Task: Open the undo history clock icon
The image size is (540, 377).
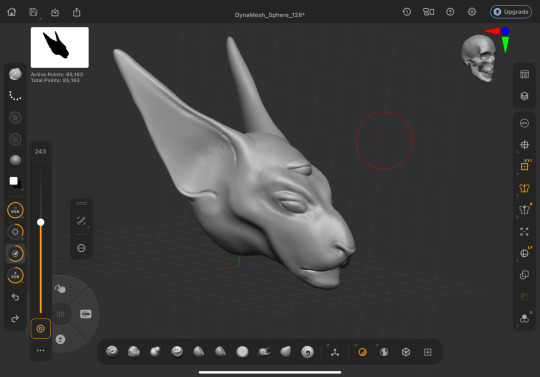Action: [407, 12]
